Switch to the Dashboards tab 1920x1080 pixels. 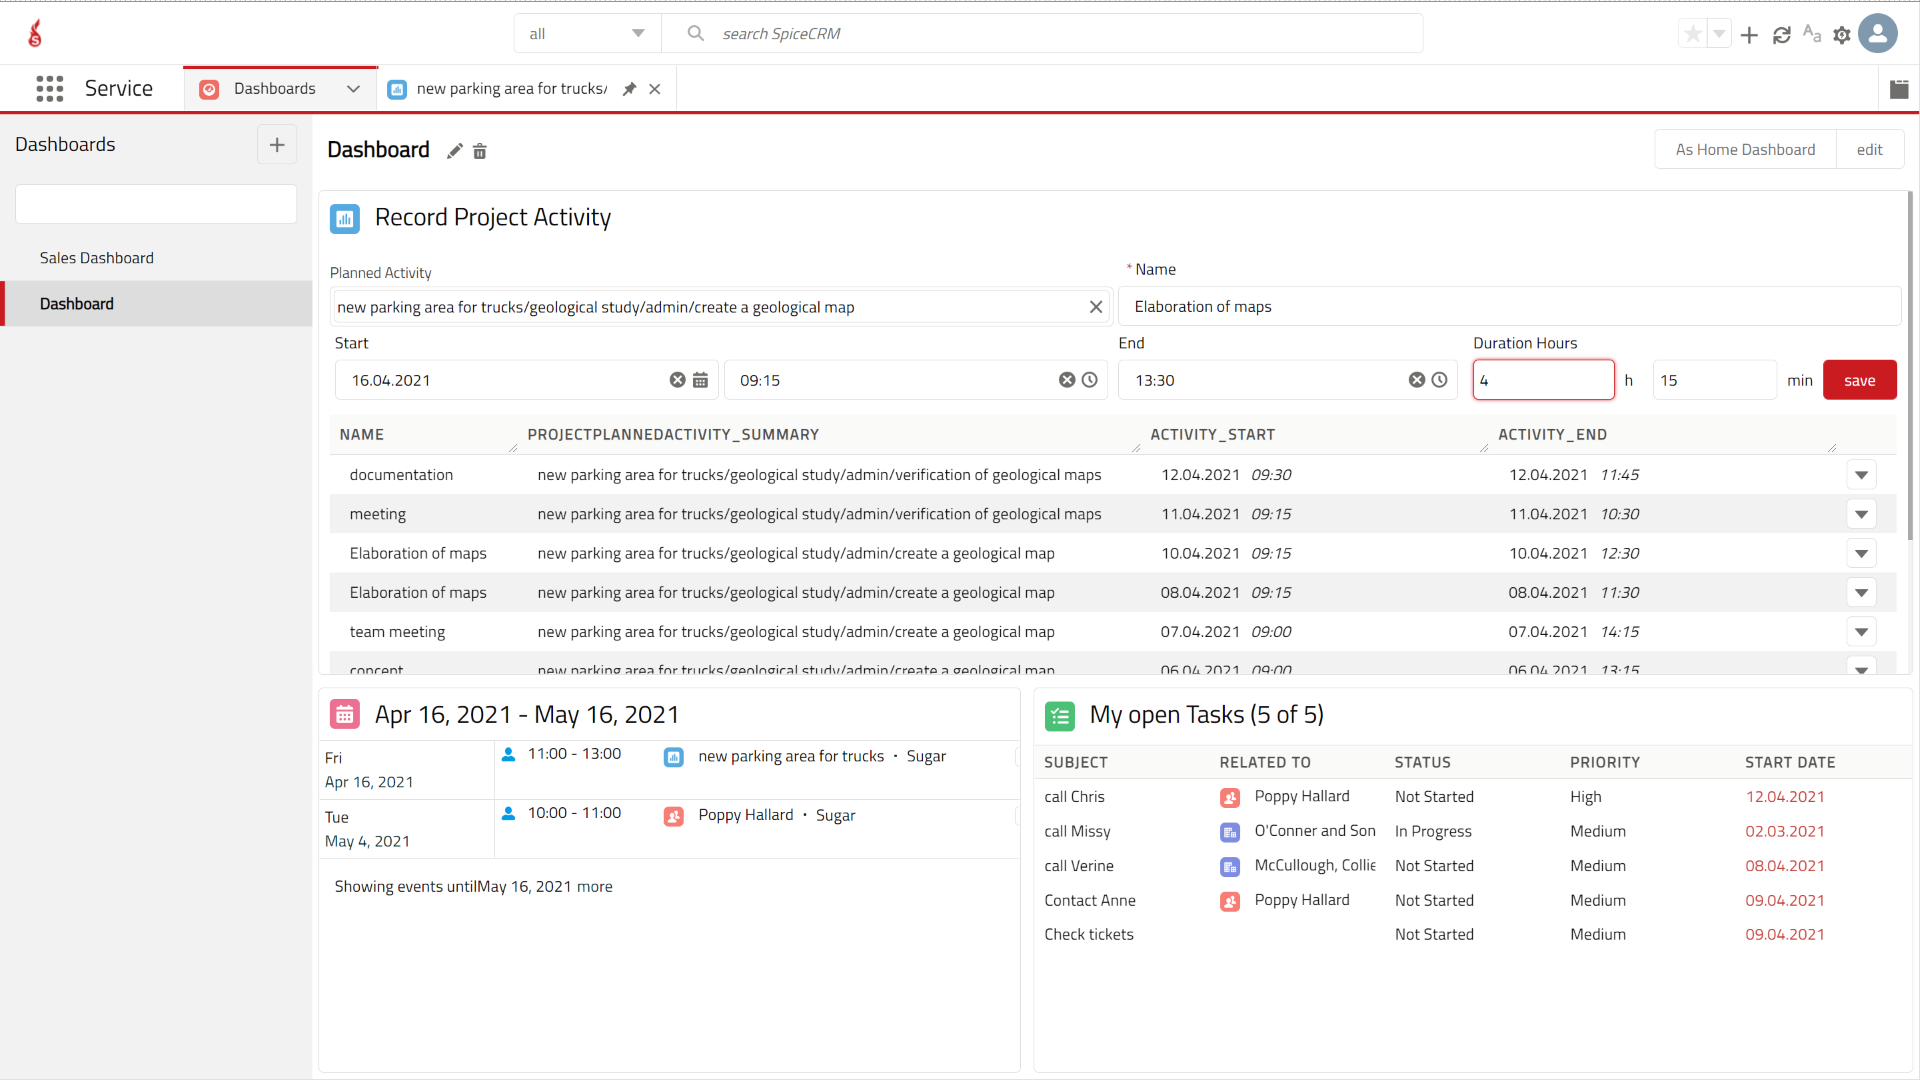point(275,89)
